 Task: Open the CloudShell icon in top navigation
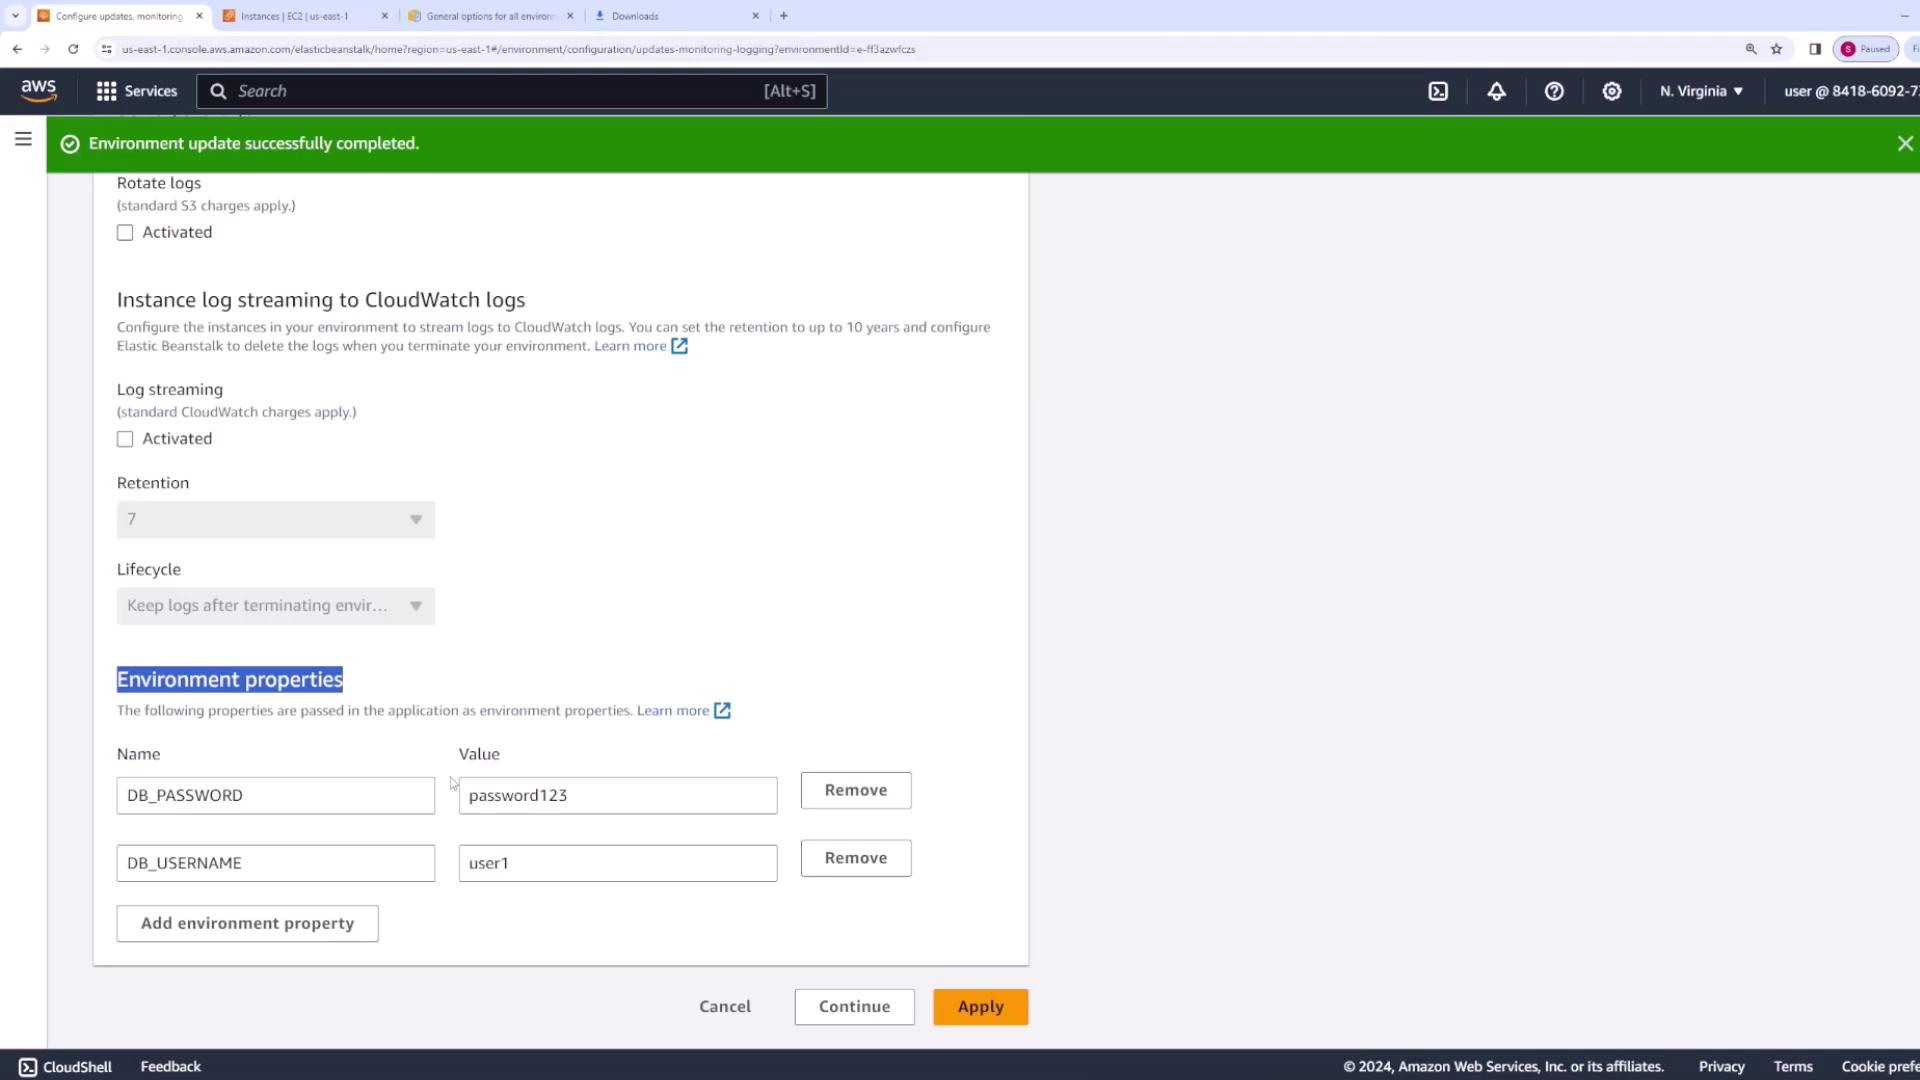click(x=1438, y=91)
